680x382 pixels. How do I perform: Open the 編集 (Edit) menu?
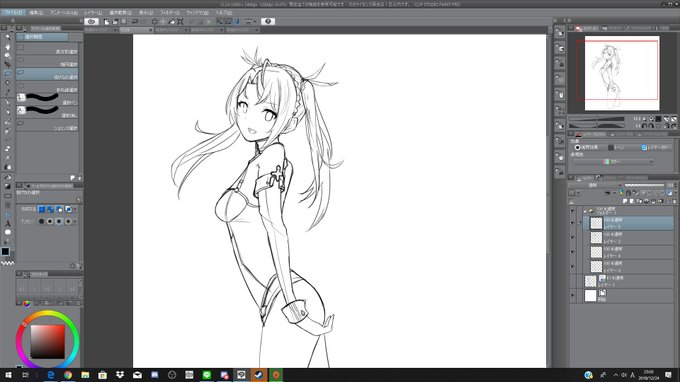coord(36,13)
